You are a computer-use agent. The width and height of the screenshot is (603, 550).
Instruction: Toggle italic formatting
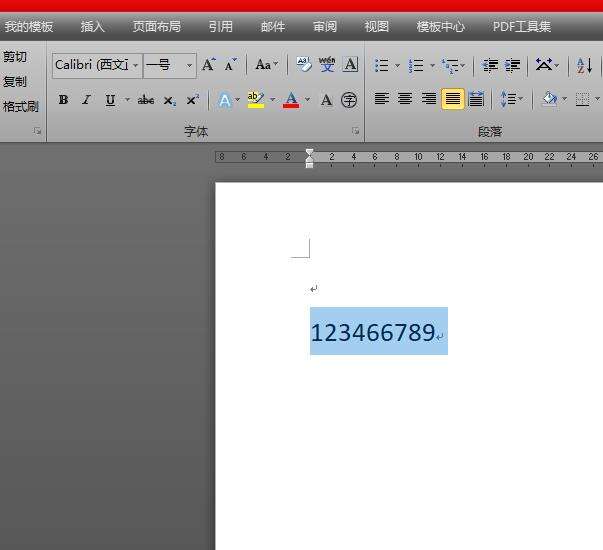tap(86, 100)
